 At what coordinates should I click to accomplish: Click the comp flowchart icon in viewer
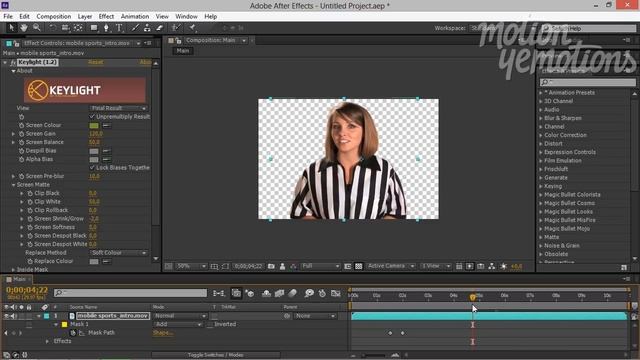[492, 267]
